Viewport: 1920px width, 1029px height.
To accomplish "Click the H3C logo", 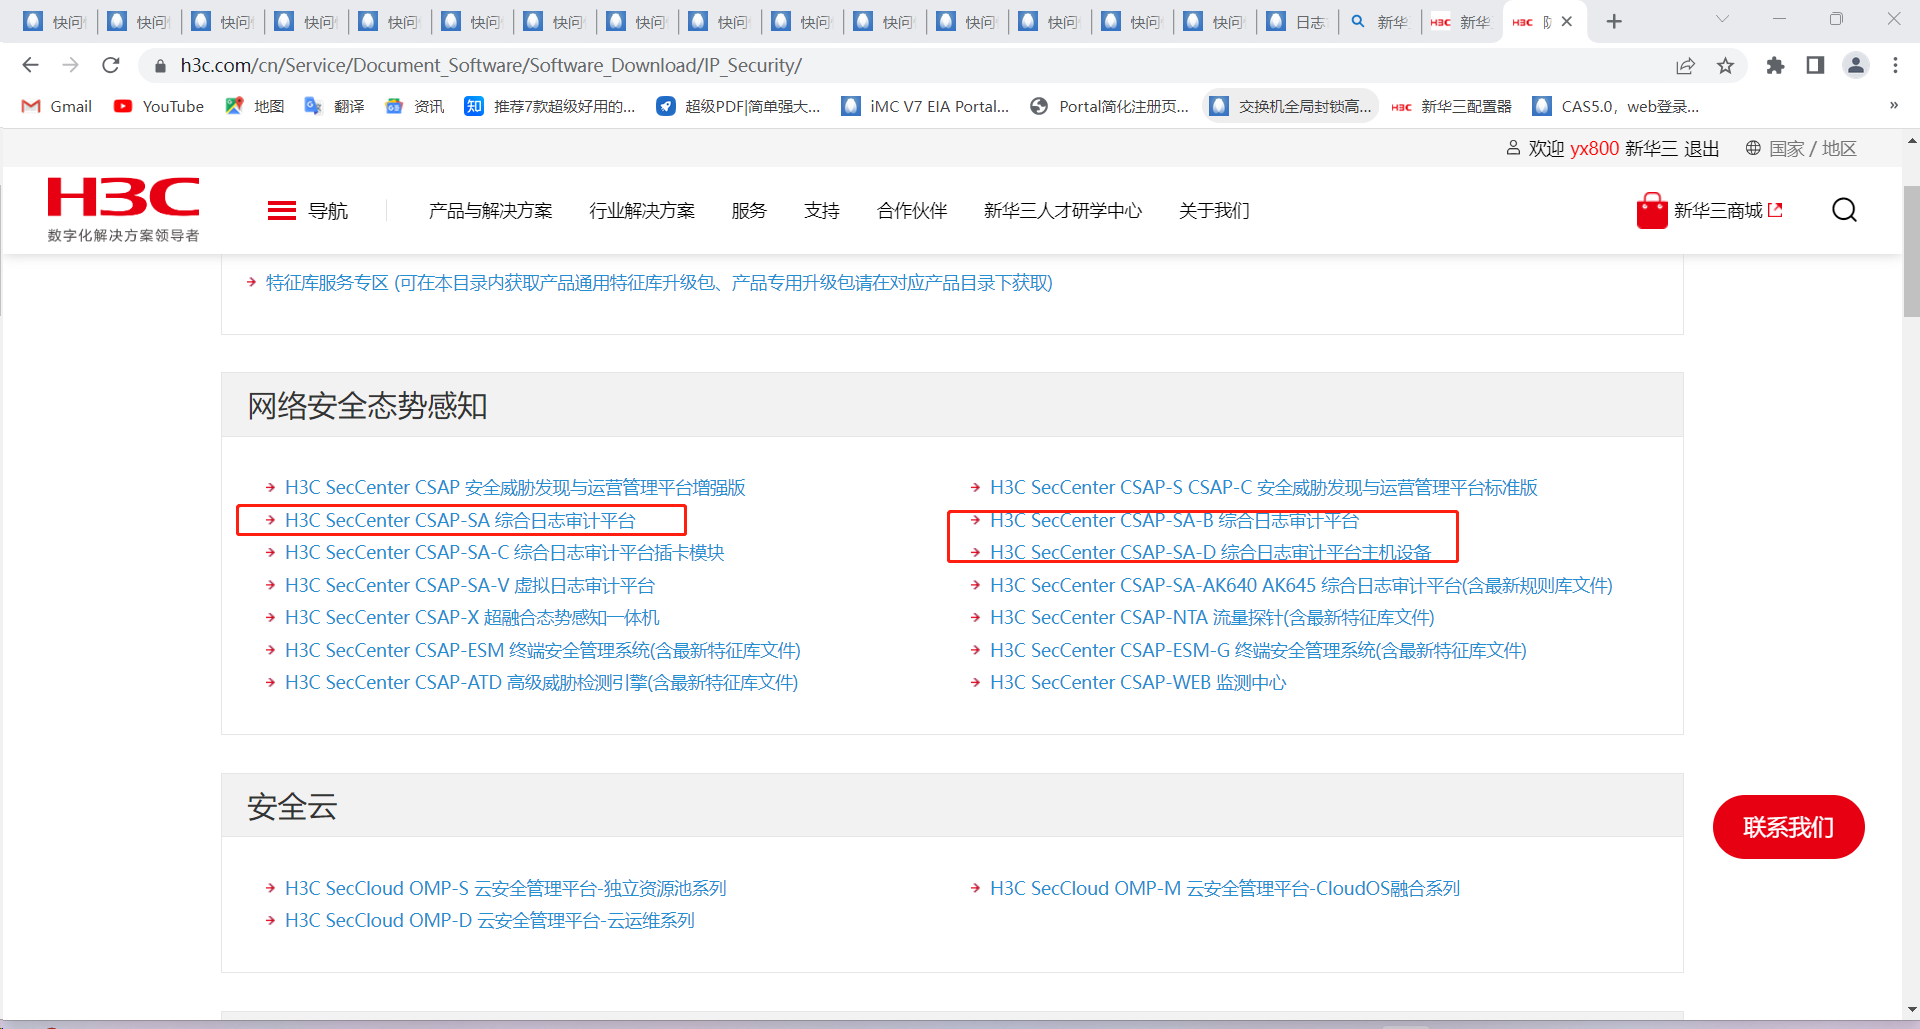I will coord(123,209).
